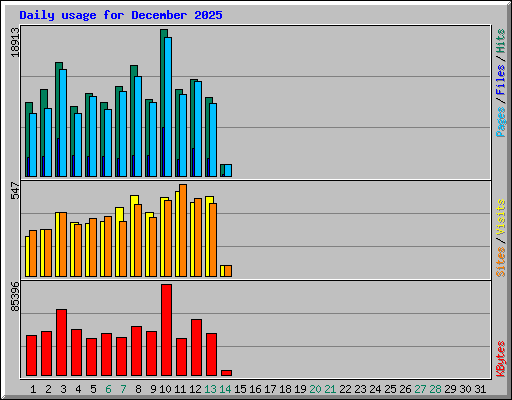
Task: Click the cyan files bar for day 12
Action: [x=198, y=129]
